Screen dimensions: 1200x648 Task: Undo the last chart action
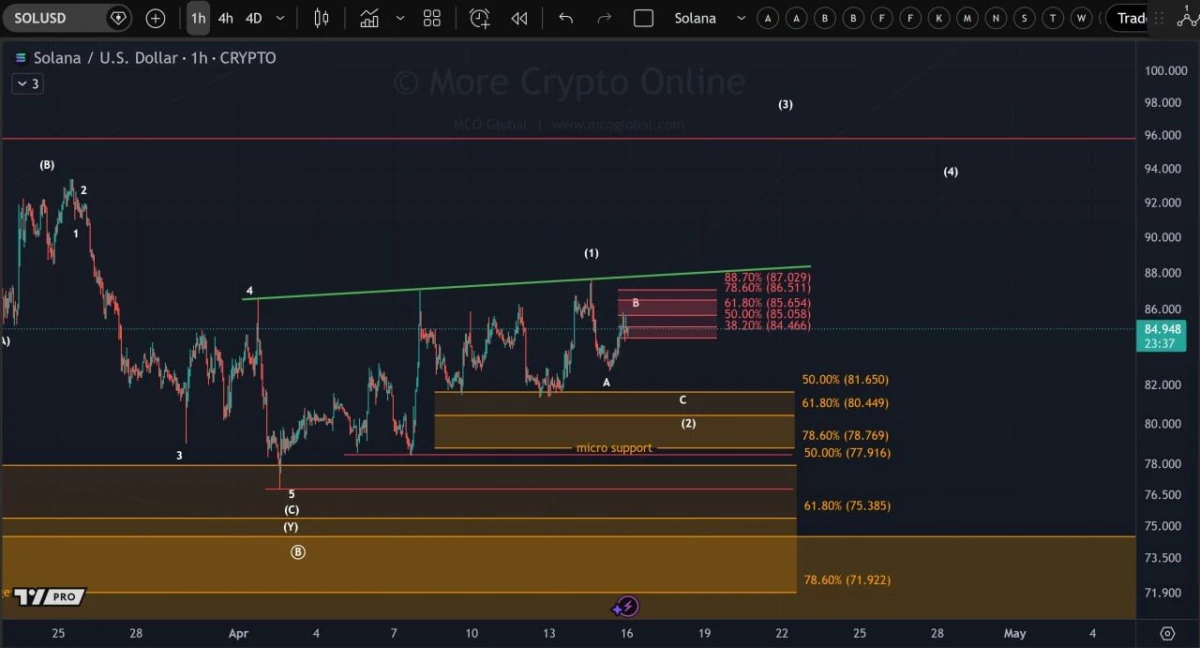(x=565, y=17)
